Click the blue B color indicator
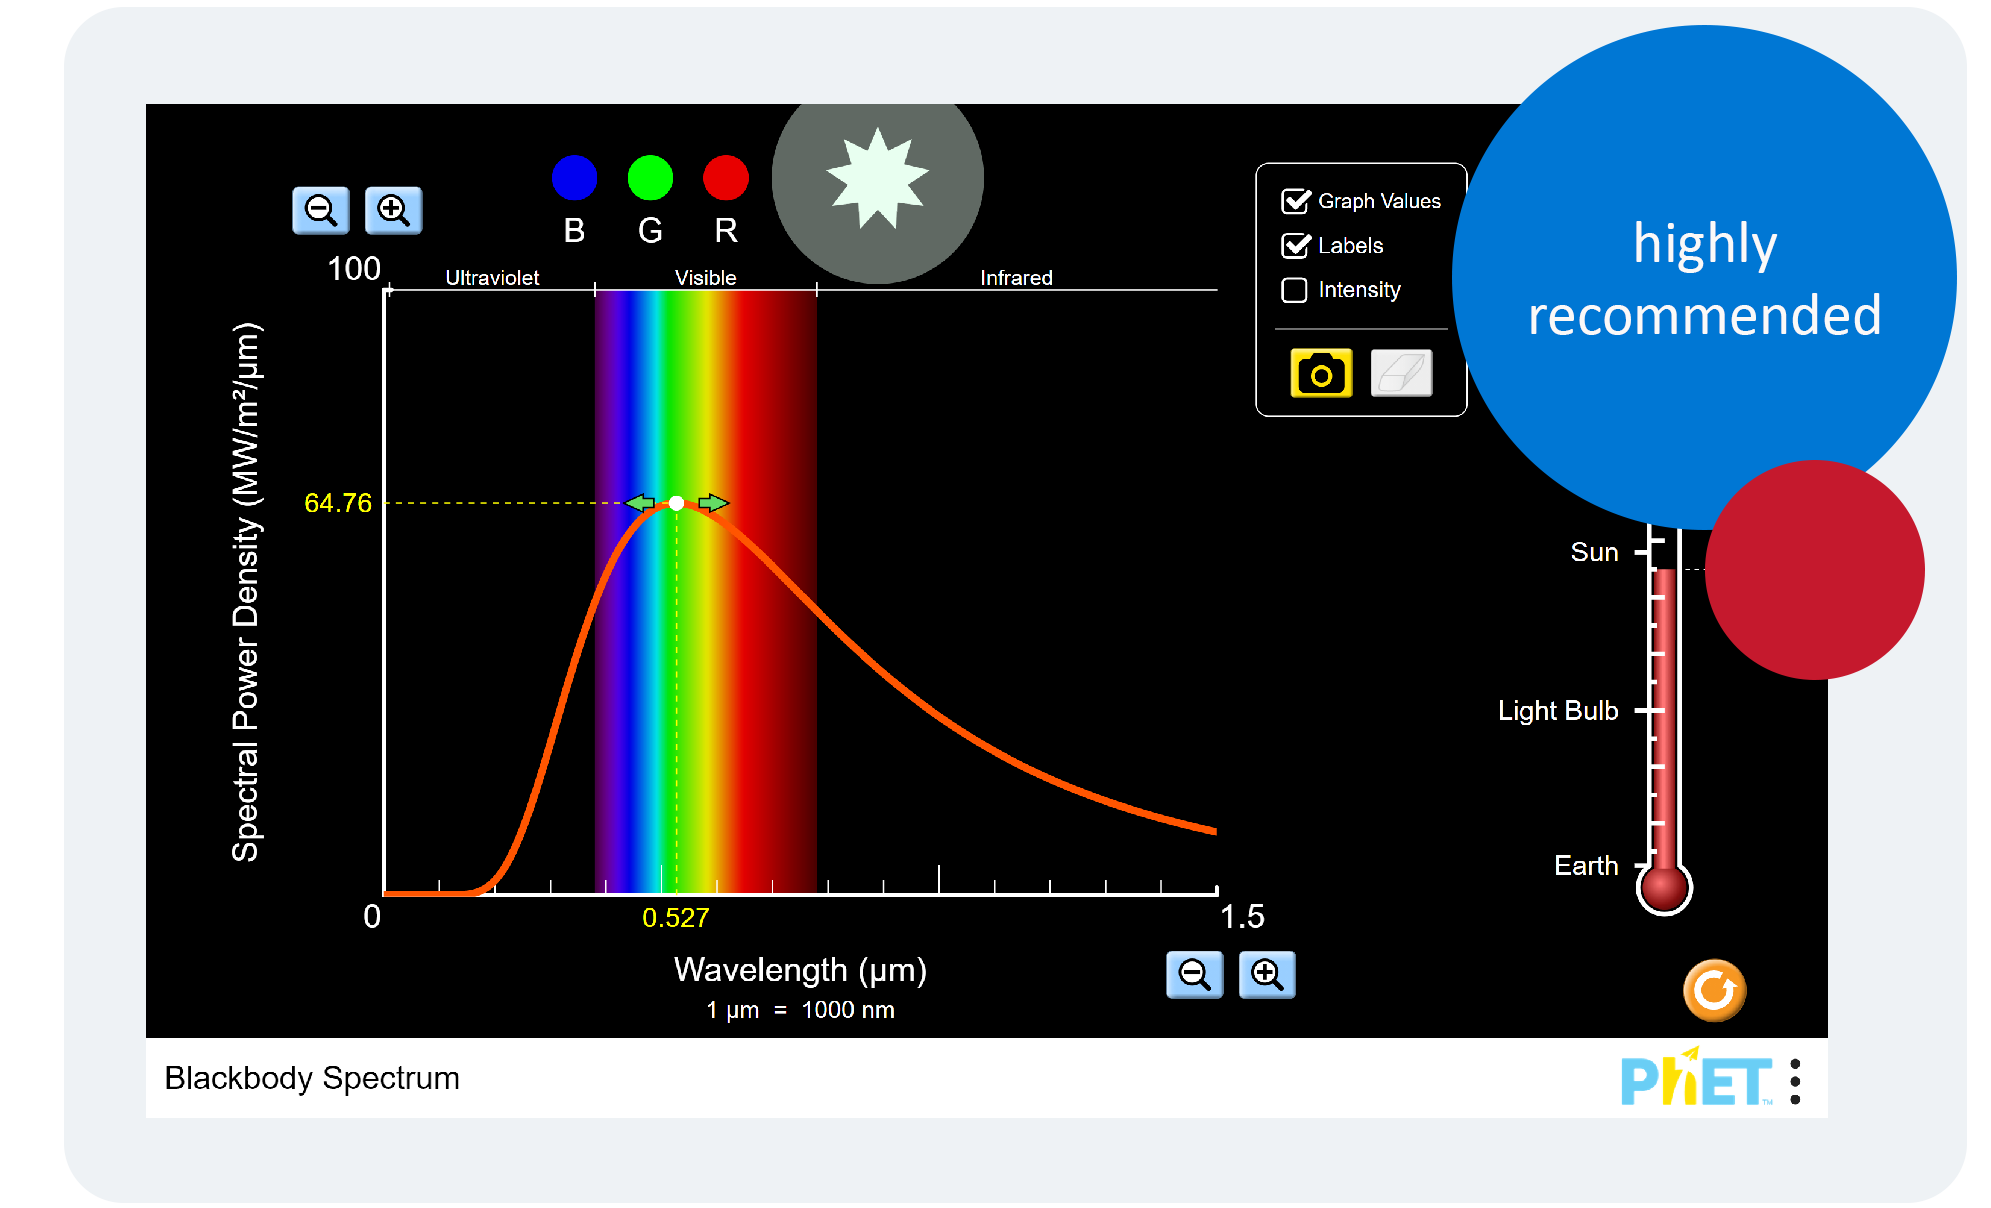Viewport: 1991px width, 1208px height. click(x=574, y=178)
